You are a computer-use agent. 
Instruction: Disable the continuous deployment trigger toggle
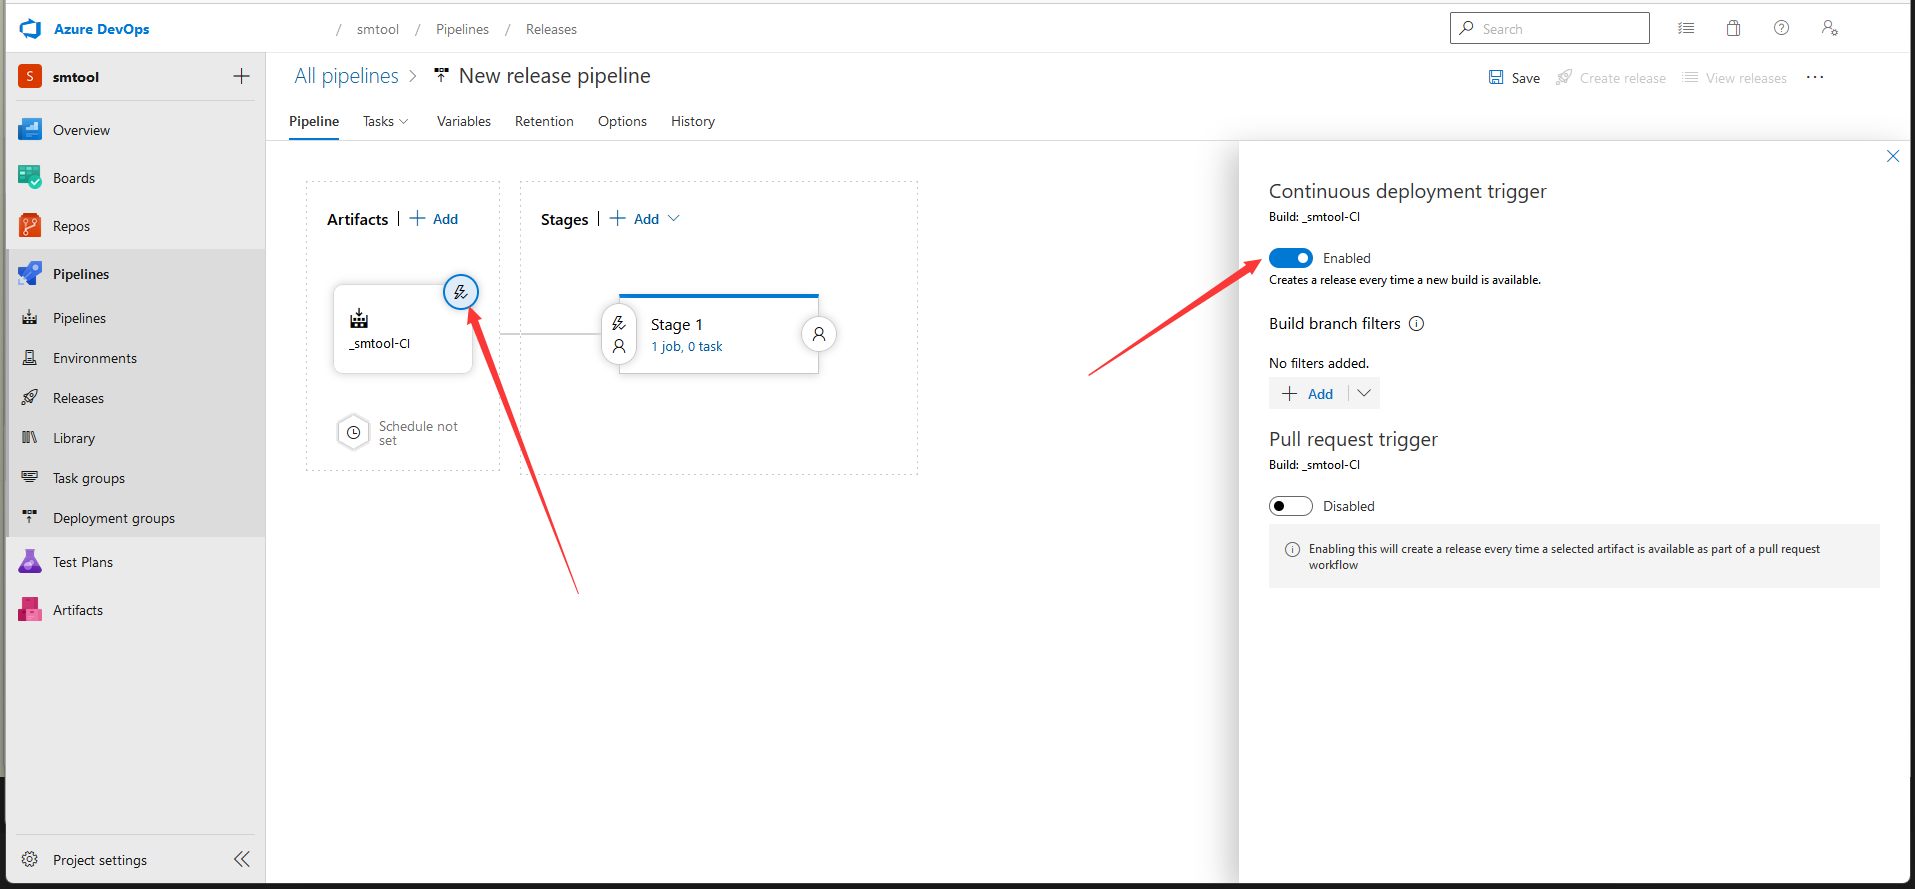1291,258
